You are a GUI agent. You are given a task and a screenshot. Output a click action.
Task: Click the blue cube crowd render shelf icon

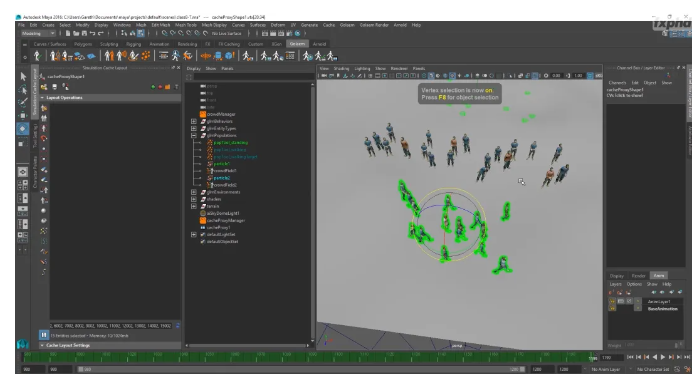(229, 56)
